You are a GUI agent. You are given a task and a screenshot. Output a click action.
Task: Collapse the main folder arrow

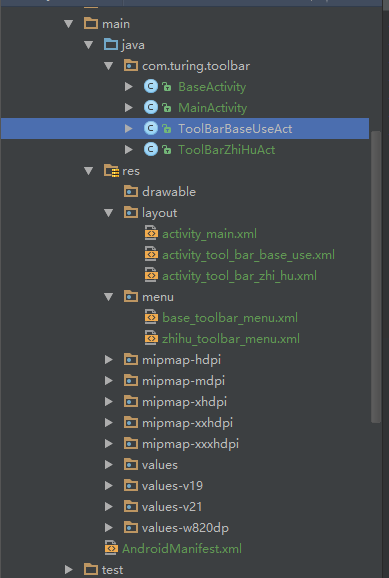click(x=69, y=24)
